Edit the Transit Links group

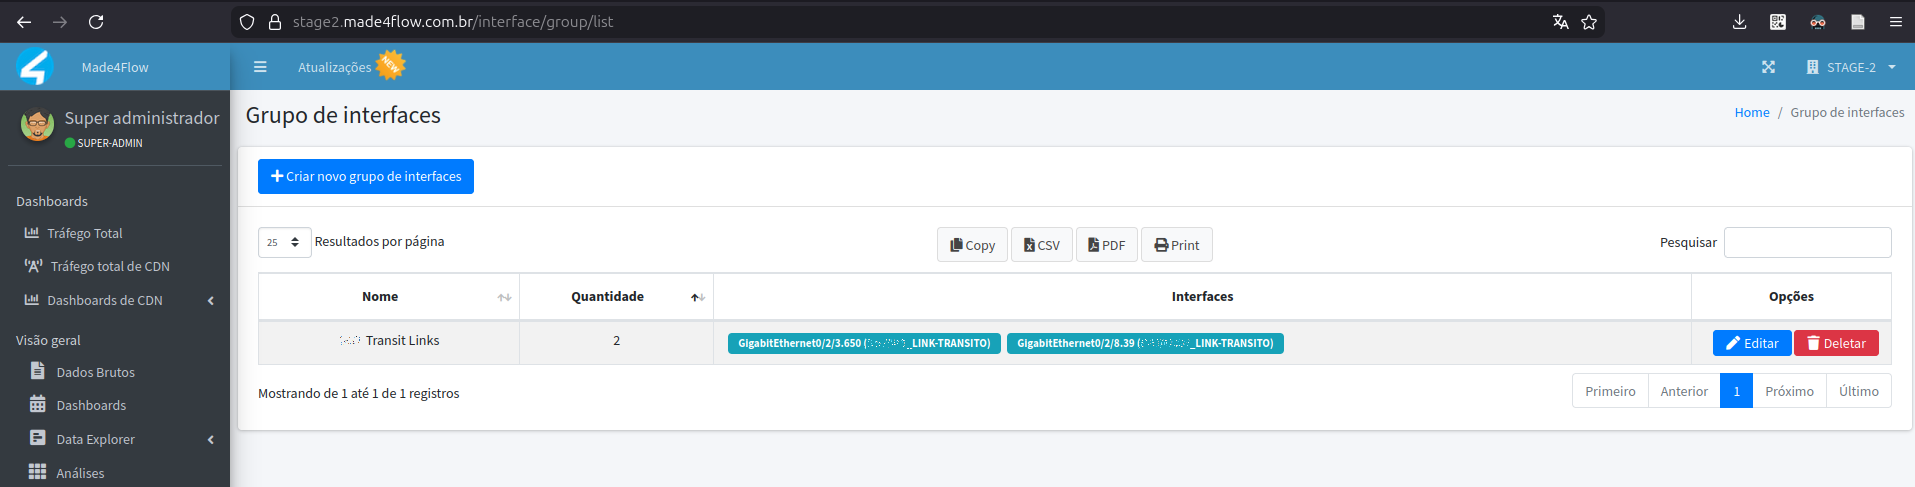[x=1751, y=343]
